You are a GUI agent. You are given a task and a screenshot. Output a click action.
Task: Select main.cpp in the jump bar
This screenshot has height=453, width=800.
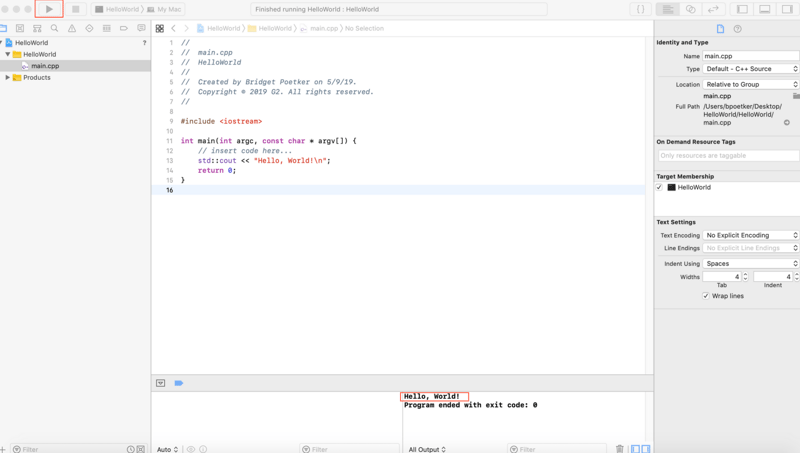[x=319, y=29]
